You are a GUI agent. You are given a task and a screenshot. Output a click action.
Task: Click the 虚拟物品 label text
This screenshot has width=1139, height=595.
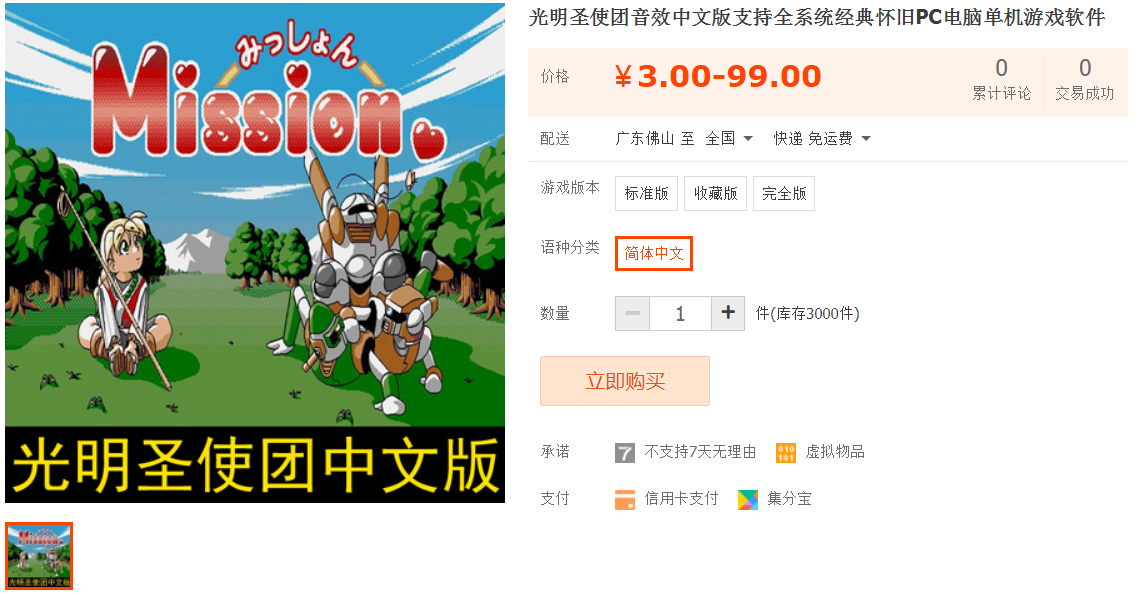point(835,452)
